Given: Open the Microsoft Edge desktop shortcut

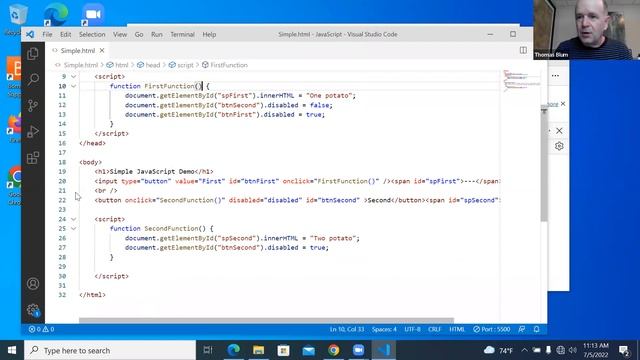Looking at the screenshot, I should [56, 14].
